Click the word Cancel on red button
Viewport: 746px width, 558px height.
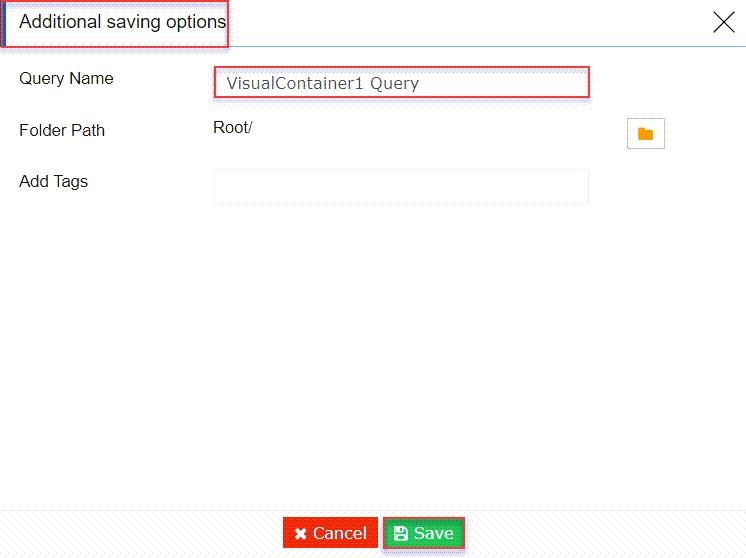[340, 533]
